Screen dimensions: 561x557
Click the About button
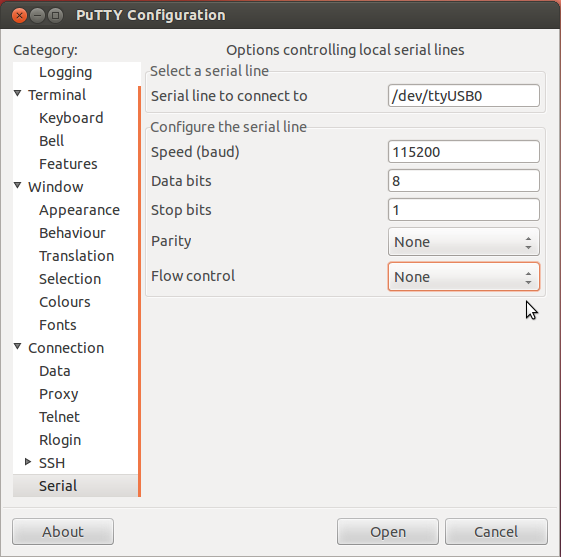pos(63,532)
